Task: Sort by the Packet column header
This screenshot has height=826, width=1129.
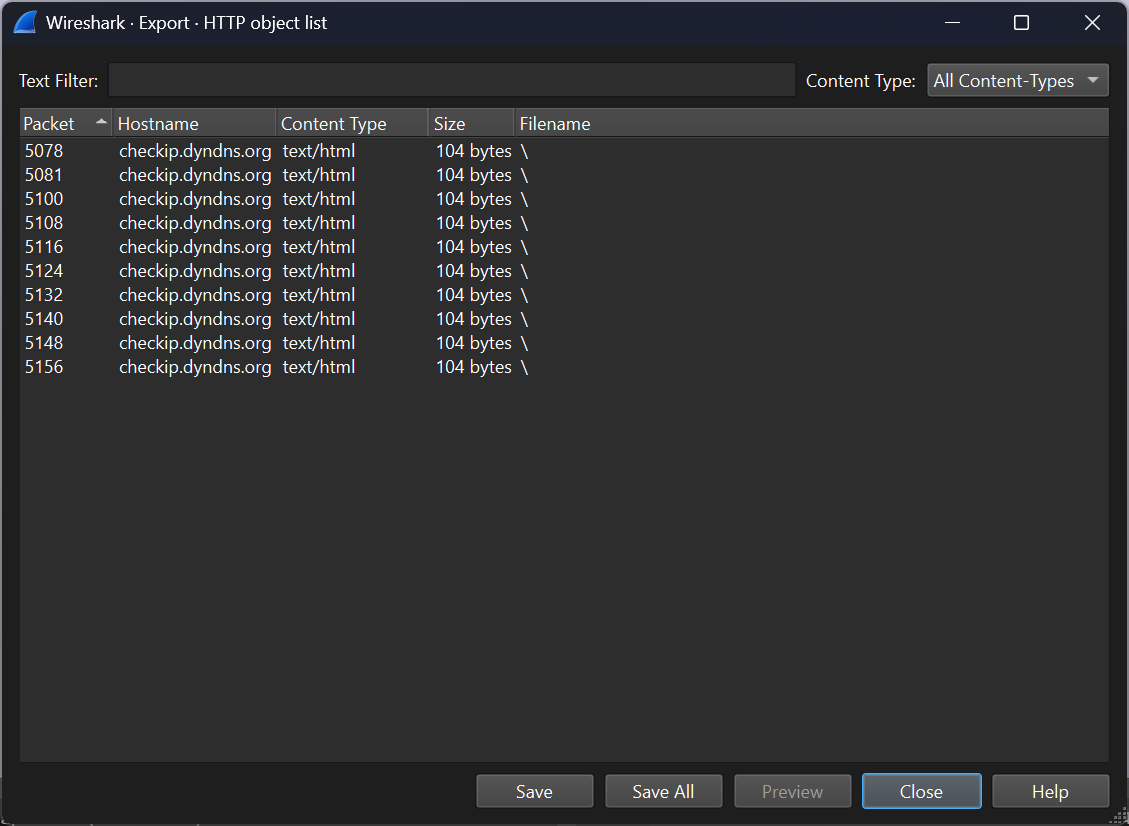Action: click(x=66, y=123)
